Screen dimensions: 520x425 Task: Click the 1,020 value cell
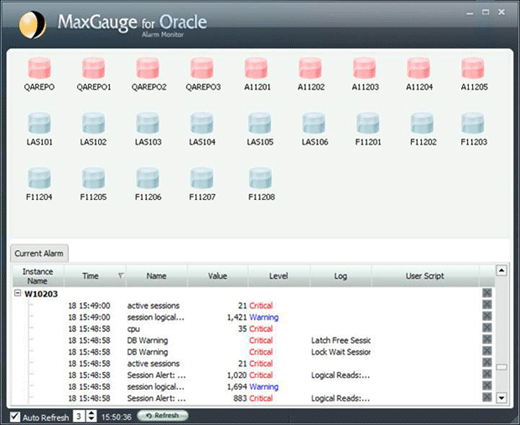click(x=237, y=375)
